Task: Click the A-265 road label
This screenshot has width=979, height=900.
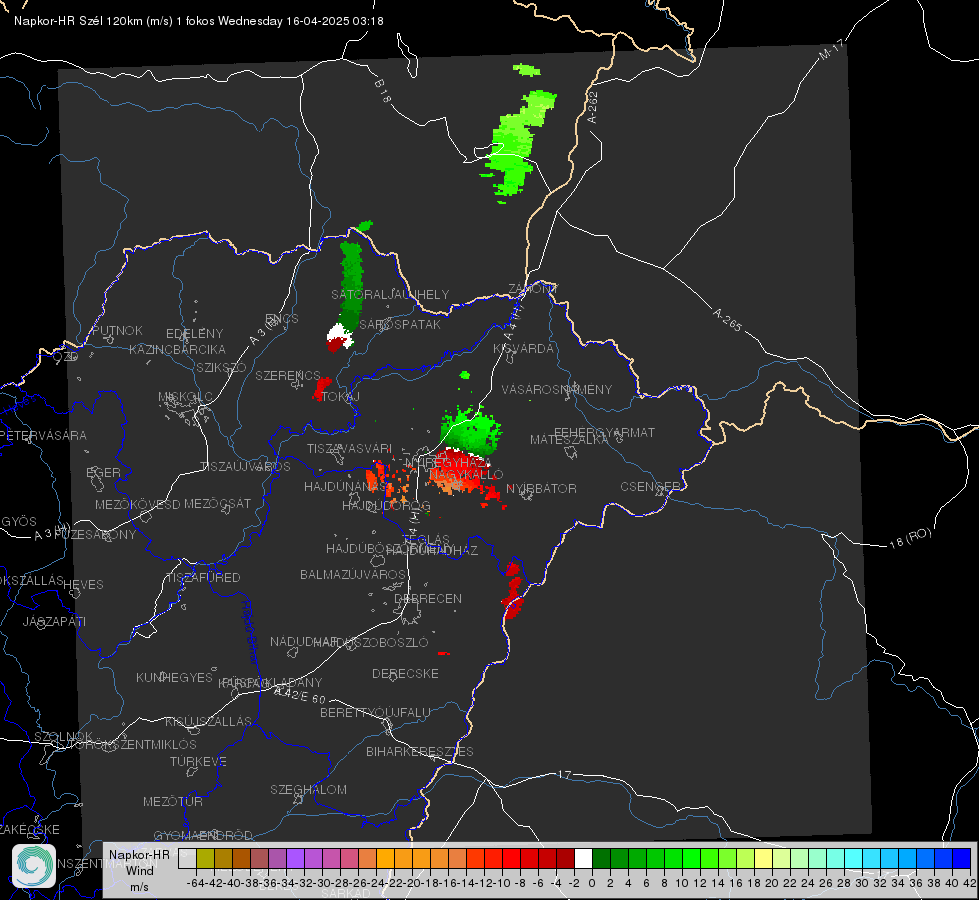Action: tap(727, 320)
